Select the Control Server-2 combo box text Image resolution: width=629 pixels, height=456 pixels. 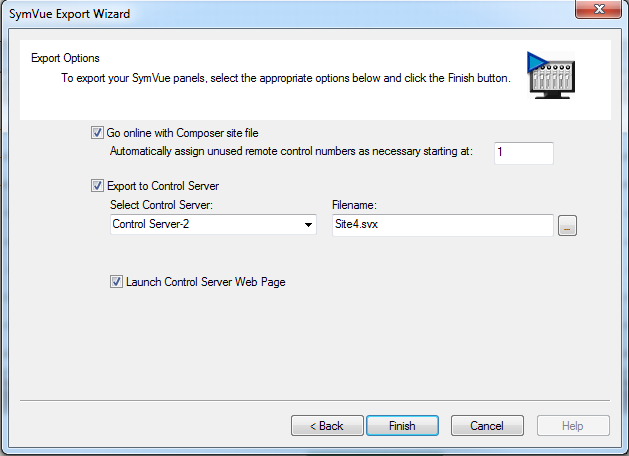(150, 224)
